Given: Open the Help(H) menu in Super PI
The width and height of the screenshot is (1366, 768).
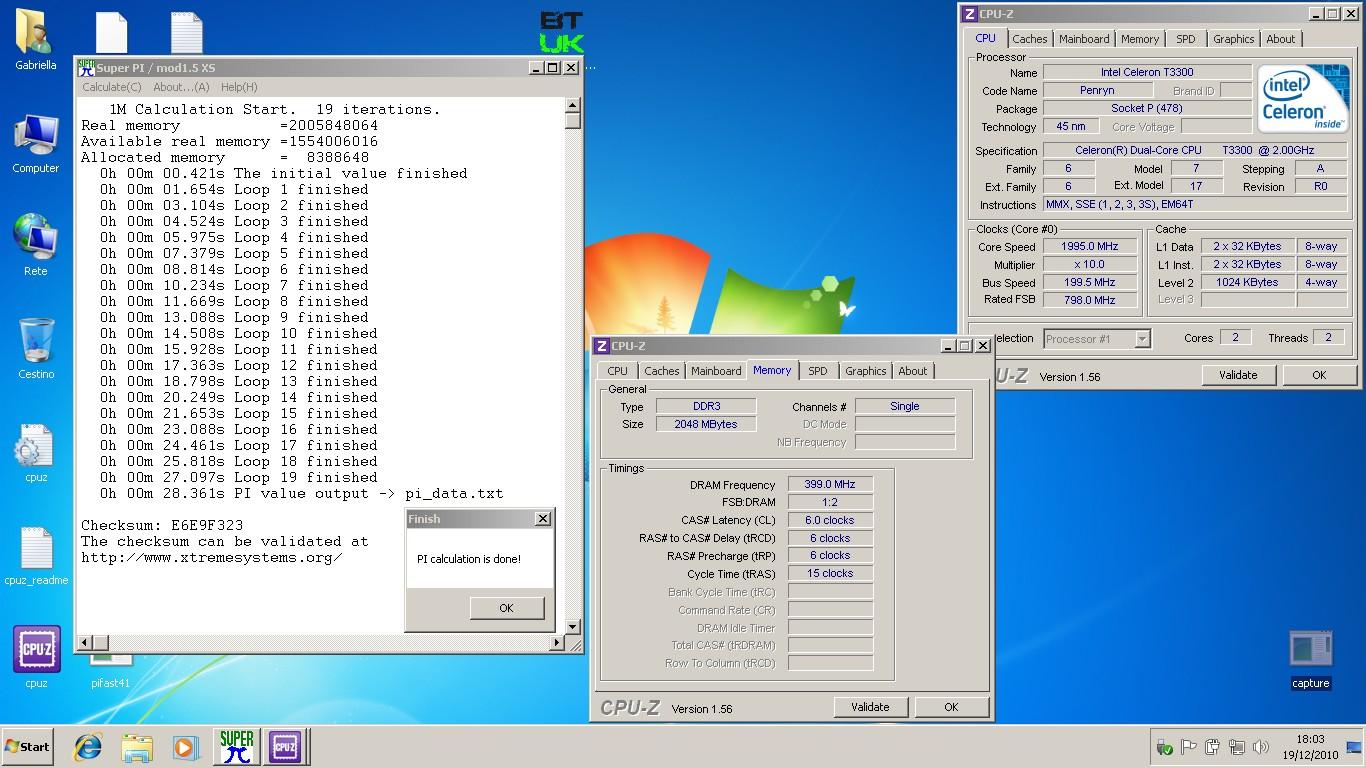Looking at the screenshot, I should pyautogui.click(x=239, y=87).
